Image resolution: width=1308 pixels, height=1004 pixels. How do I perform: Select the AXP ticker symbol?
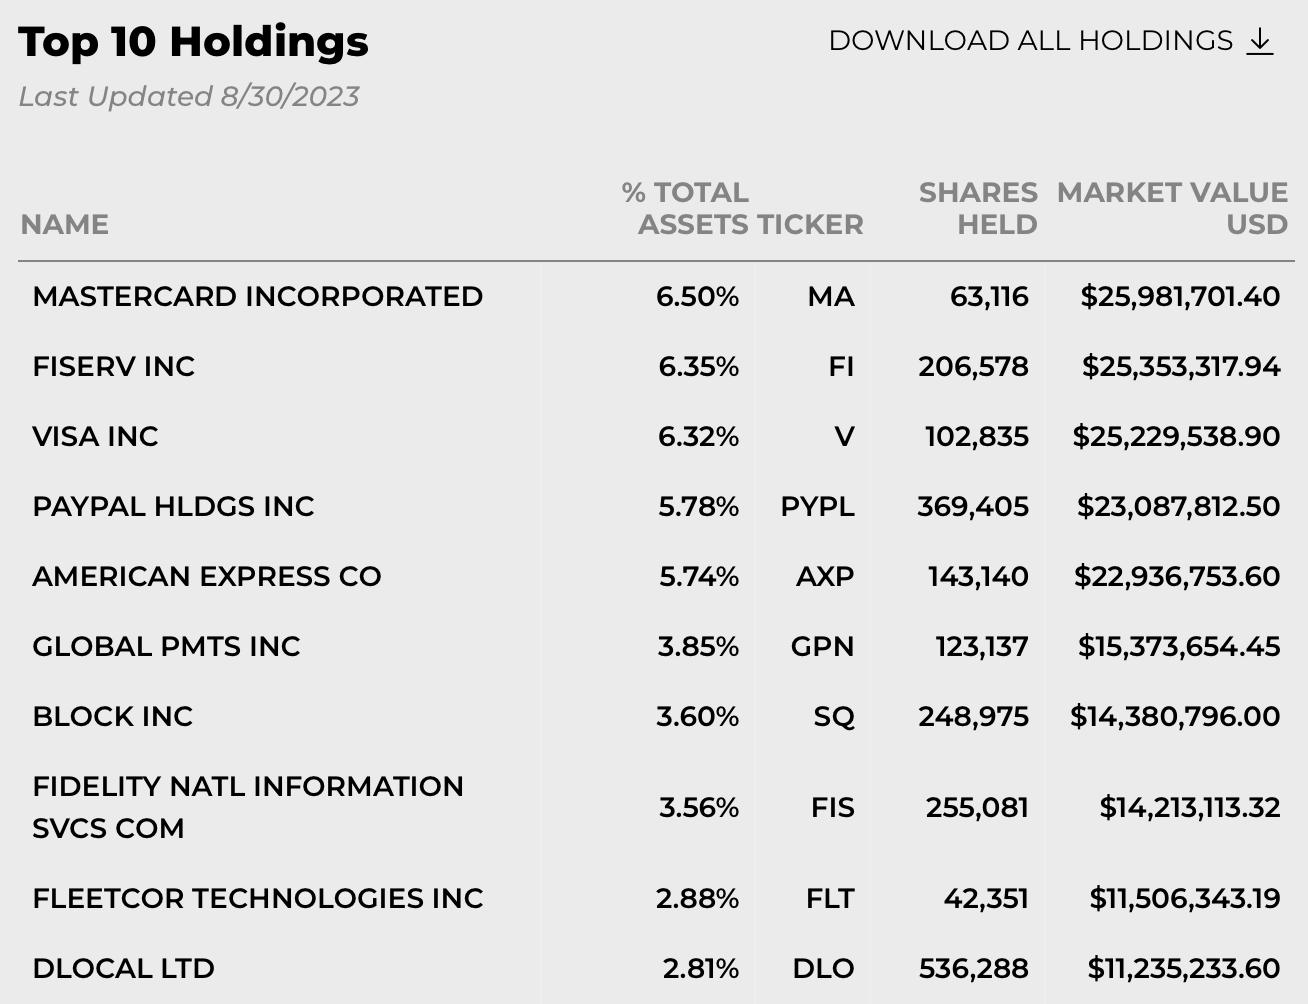pyautogui.click(x=825, y=576)
